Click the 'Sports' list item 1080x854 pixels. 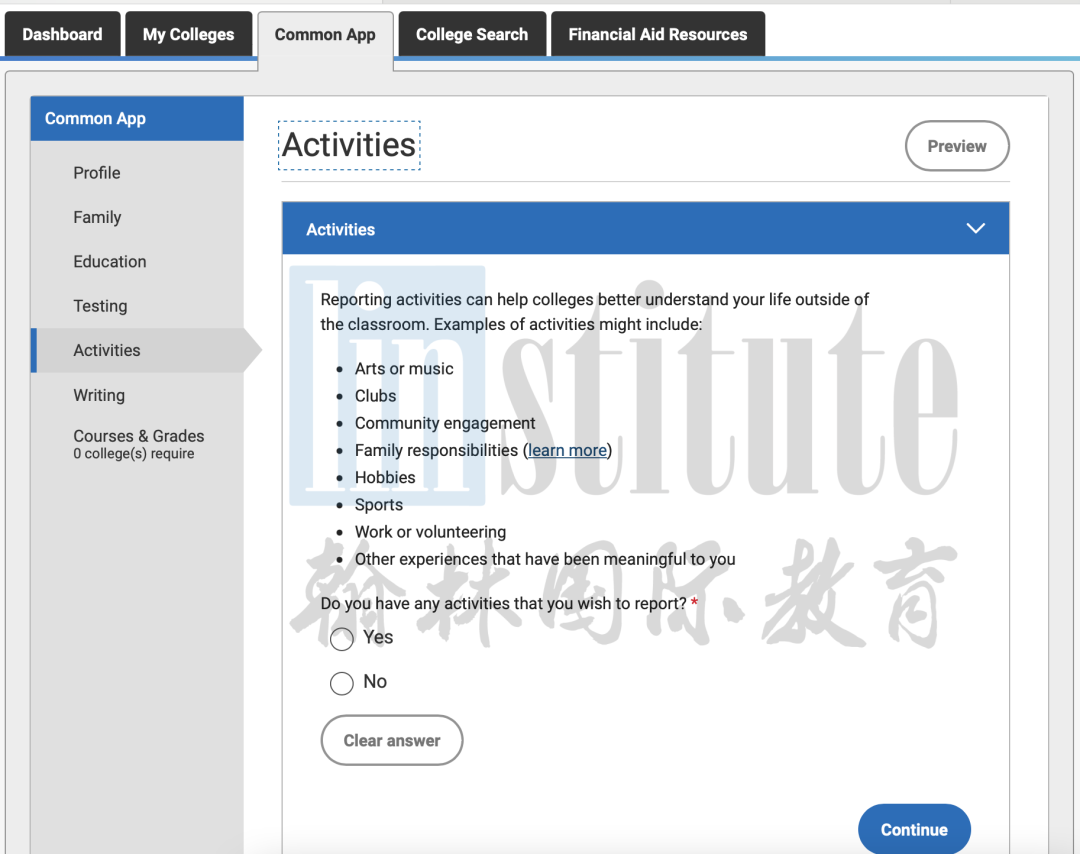(x=379, y=505)
